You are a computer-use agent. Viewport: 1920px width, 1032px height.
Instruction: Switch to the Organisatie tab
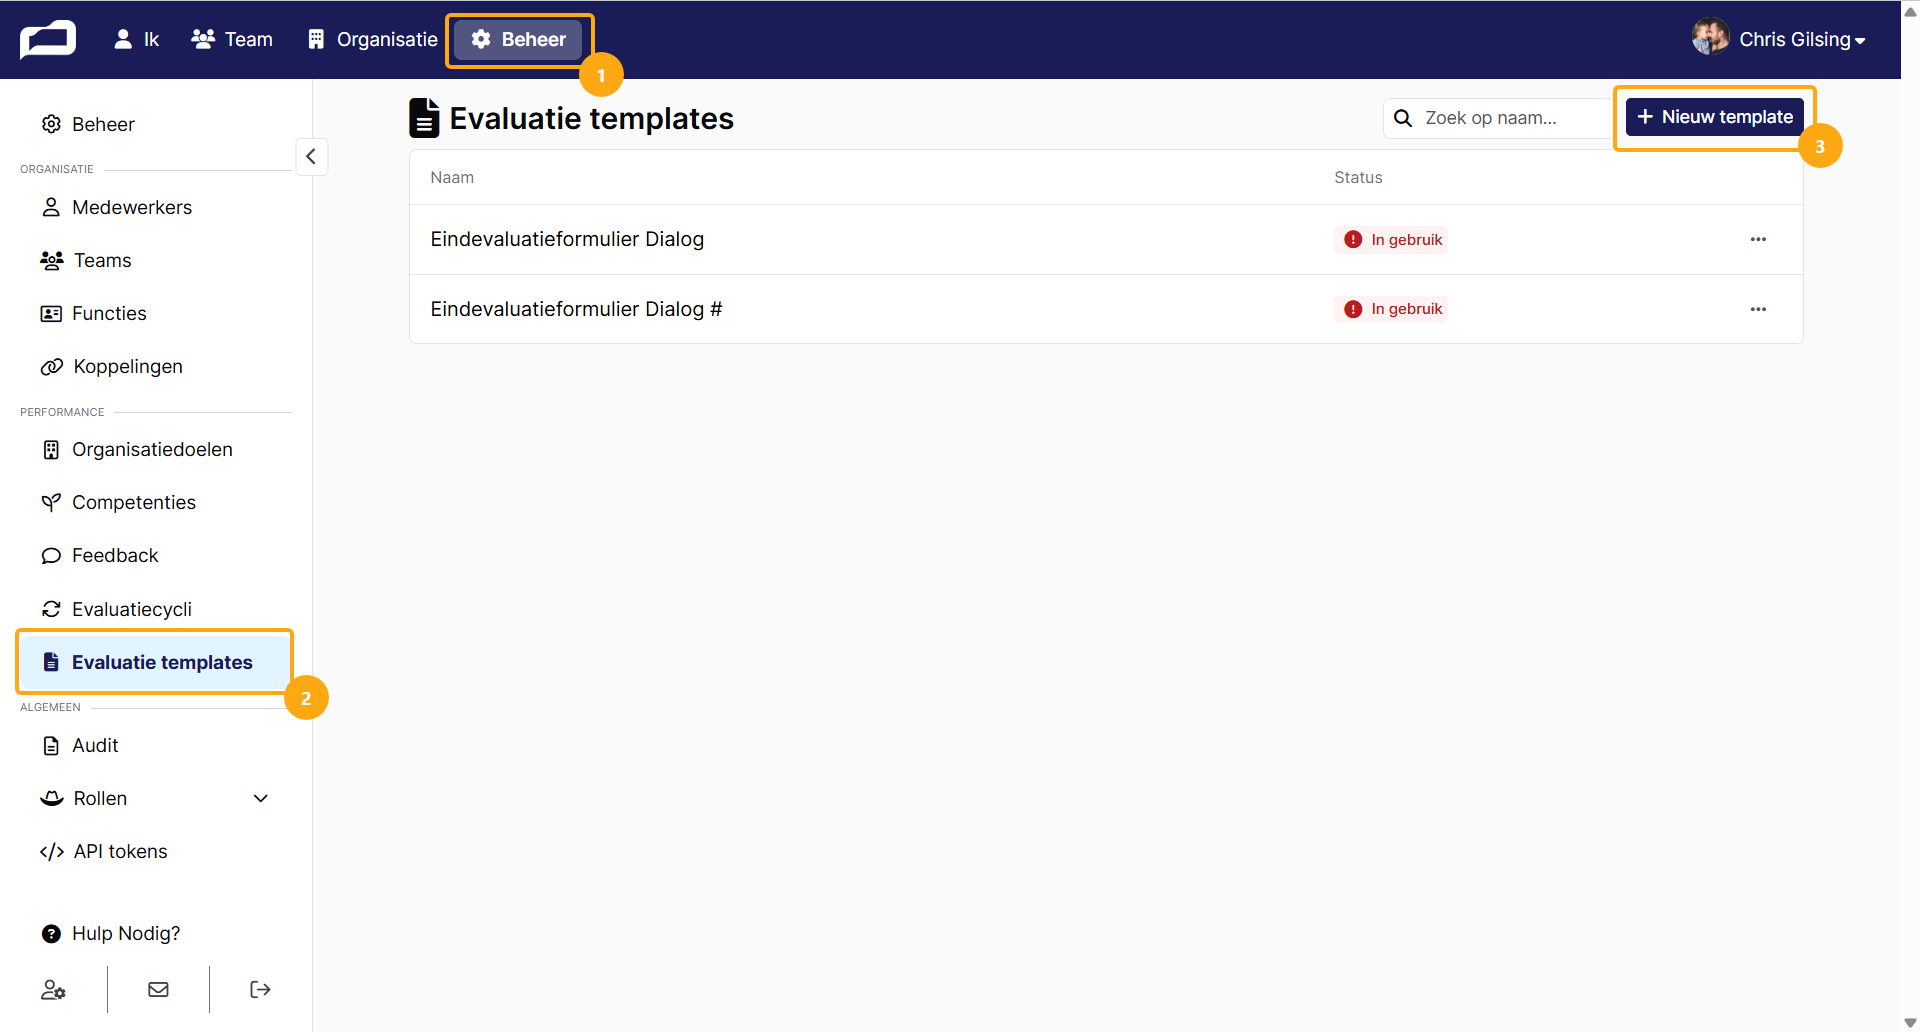coord(372,39)
